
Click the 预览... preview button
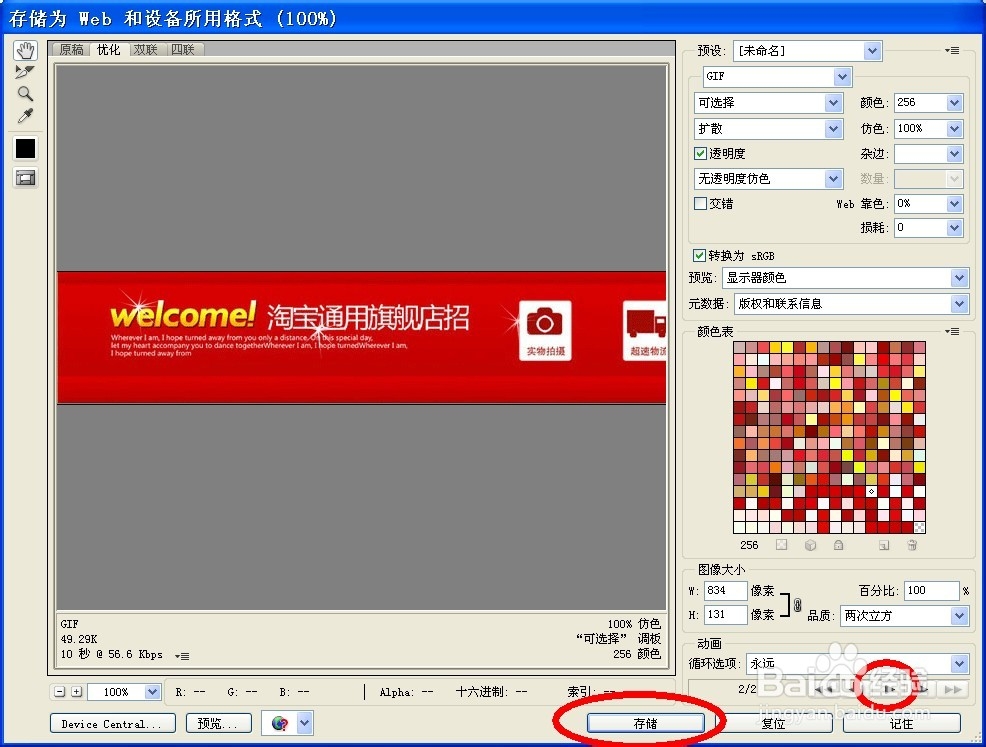[x=218, y=724]
